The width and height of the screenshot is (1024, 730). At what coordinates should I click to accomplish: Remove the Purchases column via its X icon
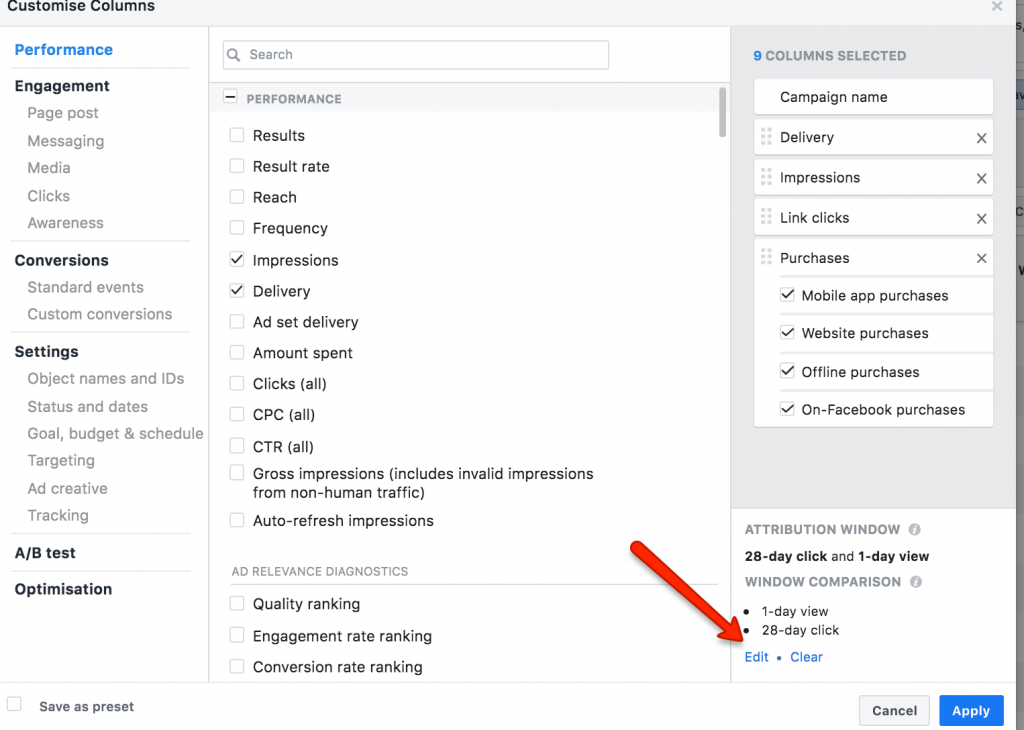pos(984,257)
